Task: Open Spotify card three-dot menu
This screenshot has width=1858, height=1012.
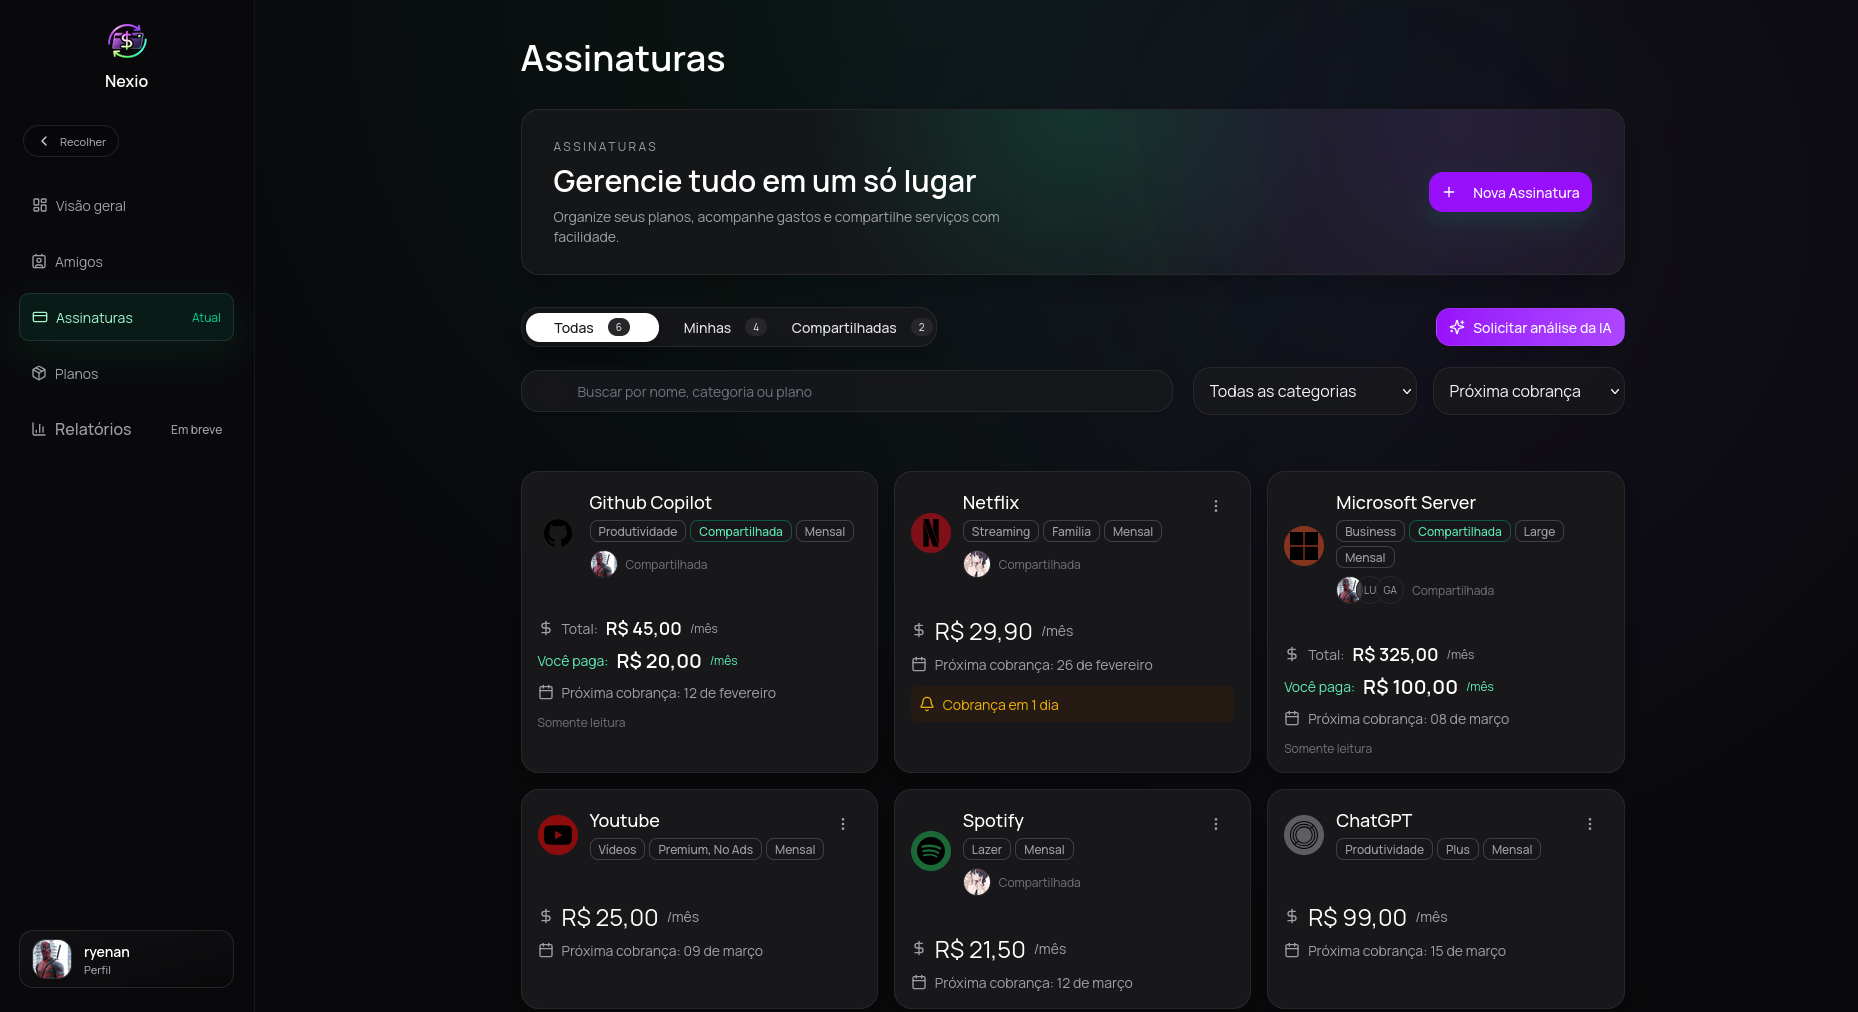Action: (x=1216, y=824)
